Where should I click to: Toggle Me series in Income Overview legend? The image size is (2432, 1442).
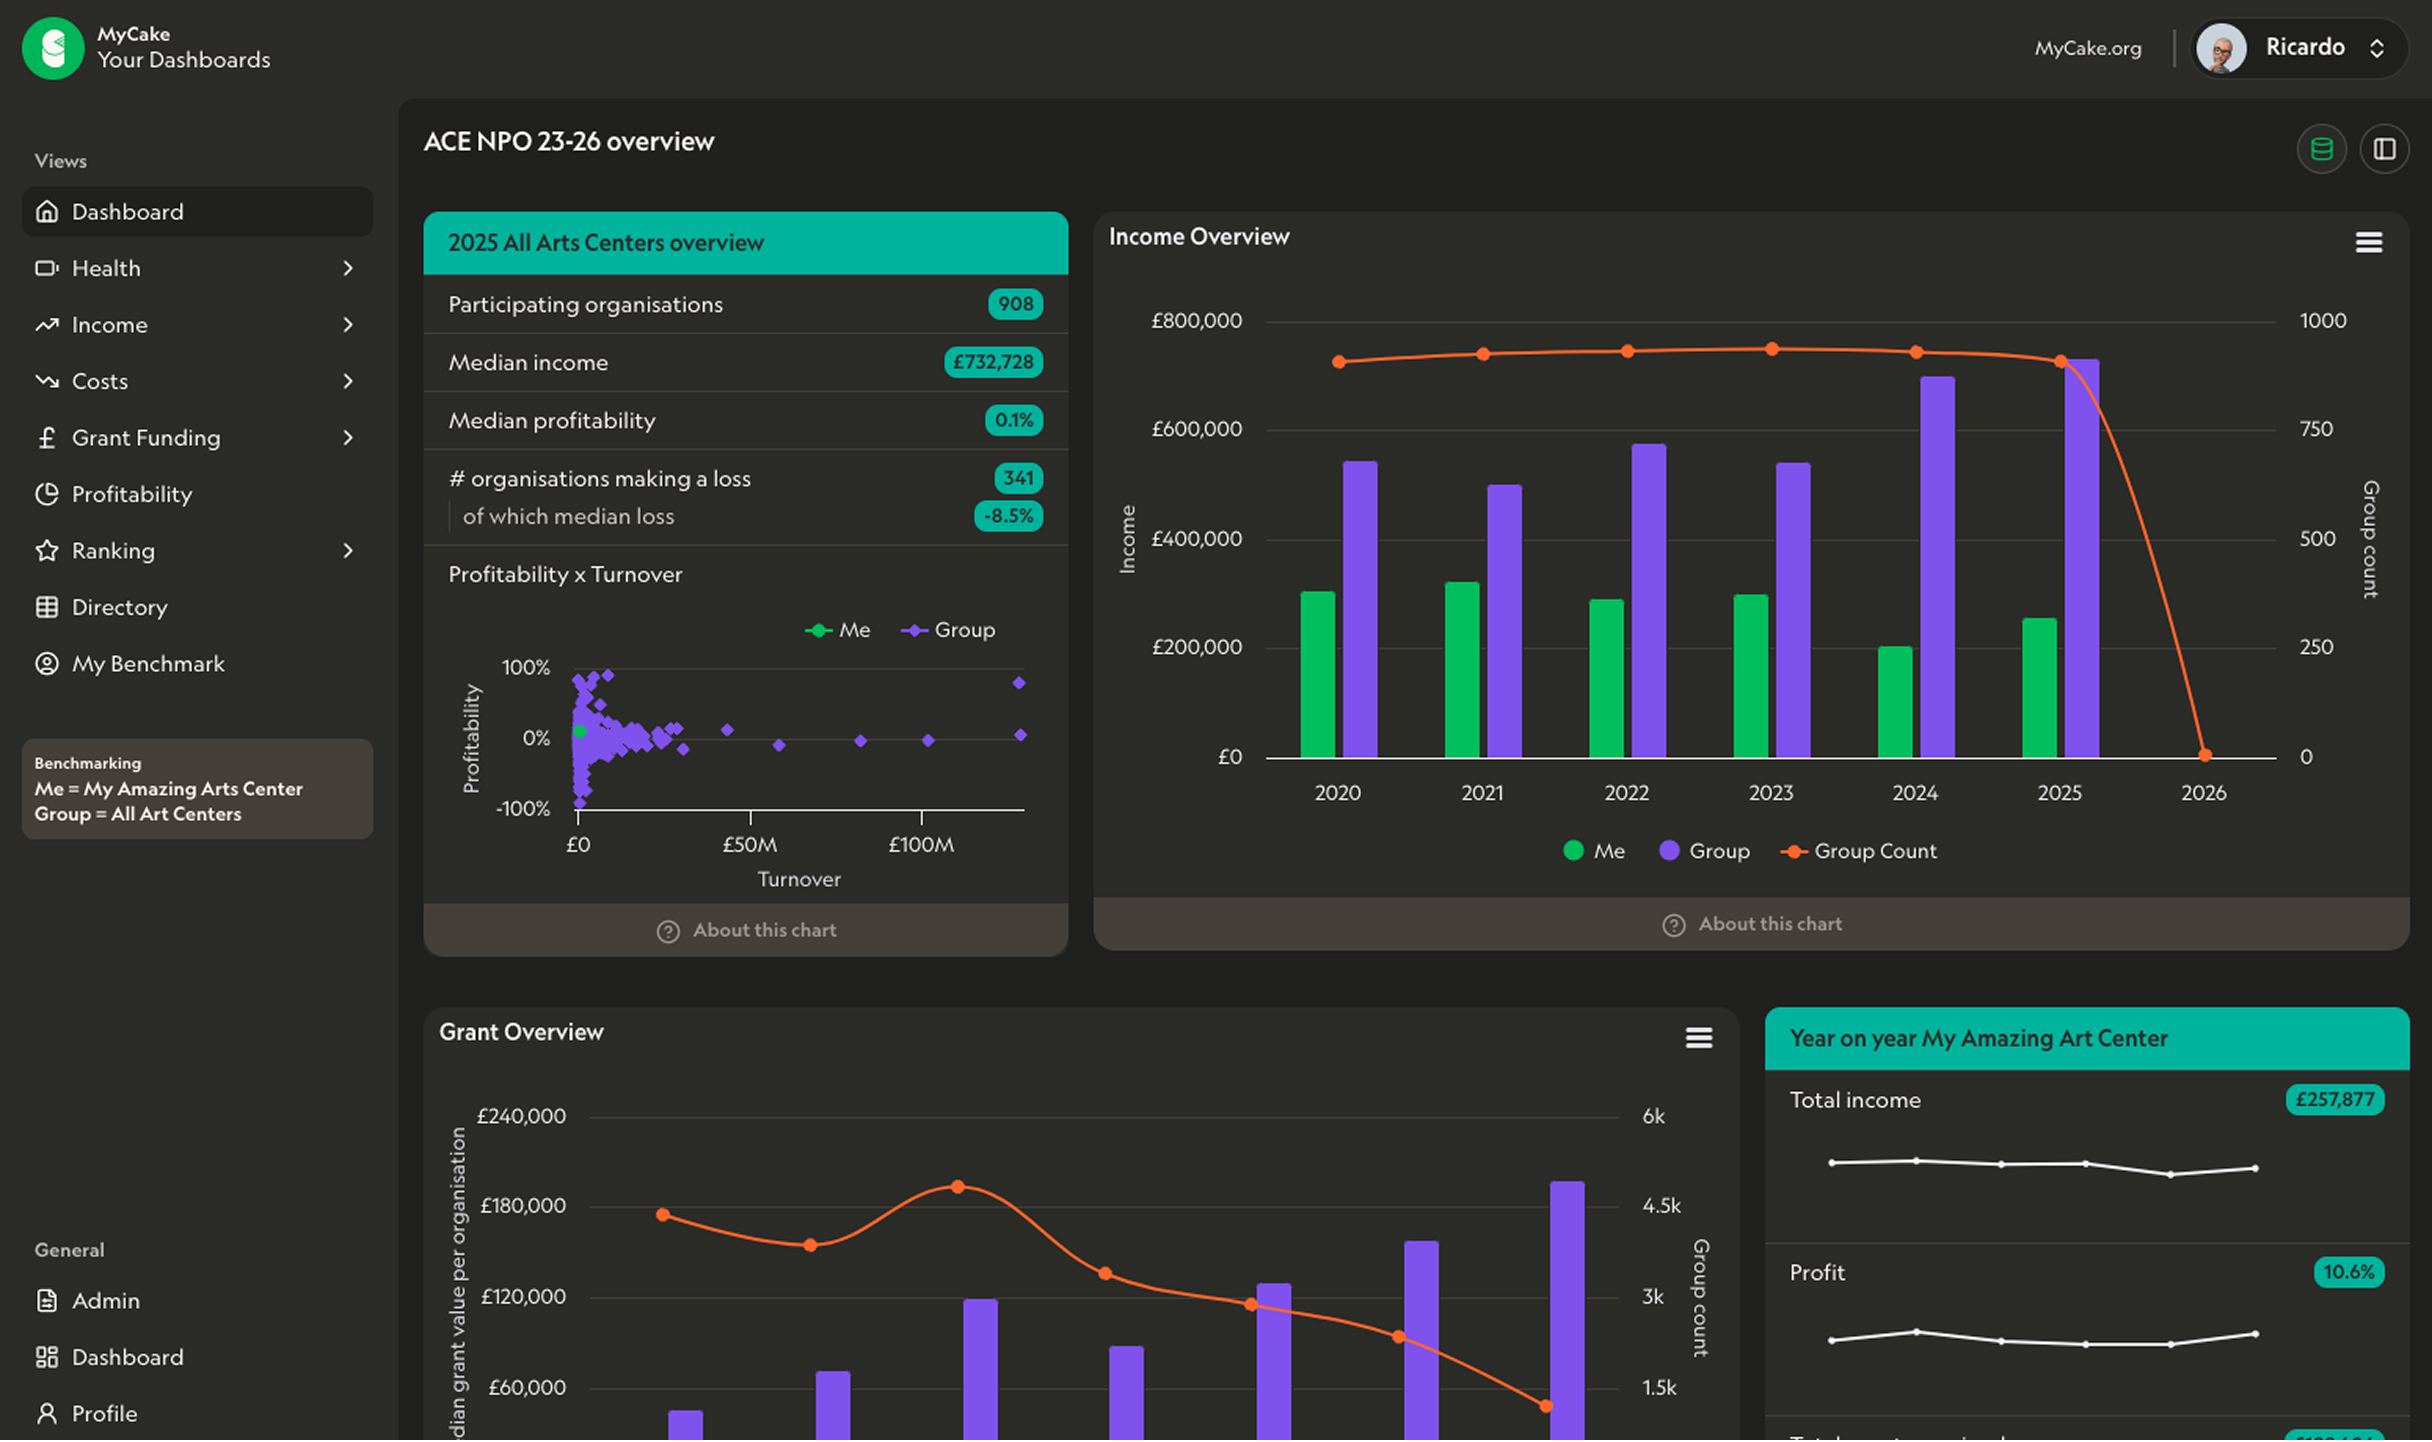click(1593, 851)
